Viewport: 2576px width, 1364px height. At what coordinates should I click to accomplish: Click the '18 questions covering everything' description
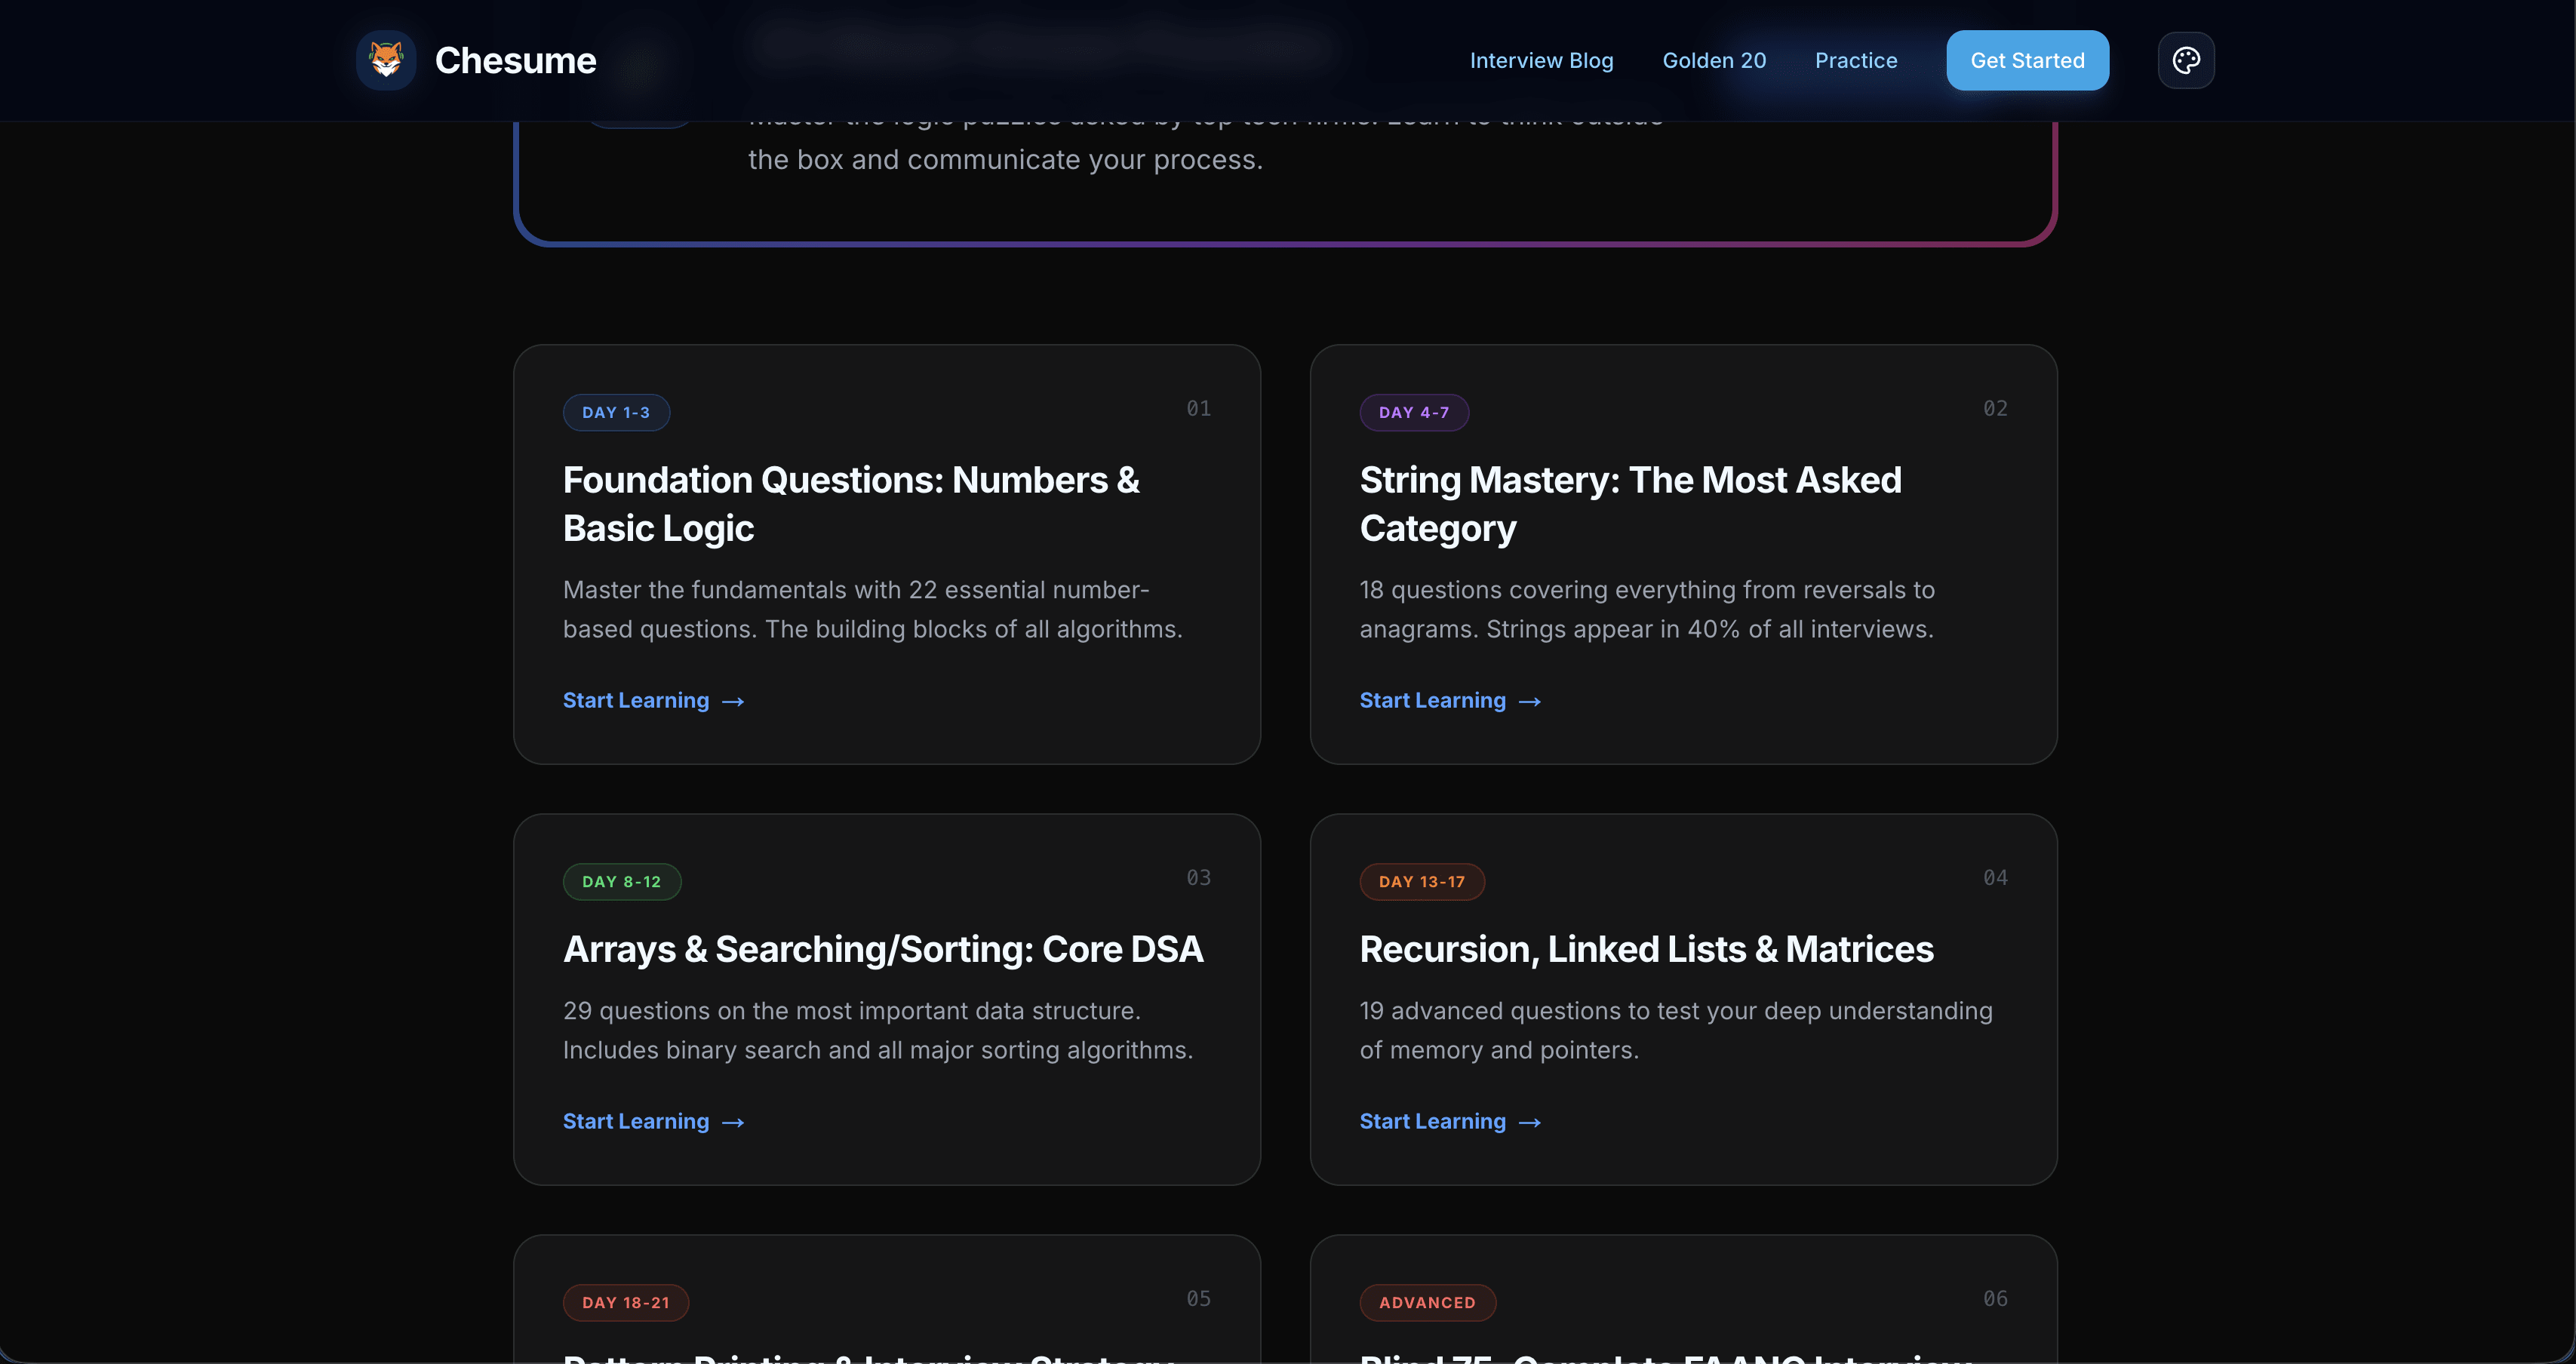pos(1647,609)
